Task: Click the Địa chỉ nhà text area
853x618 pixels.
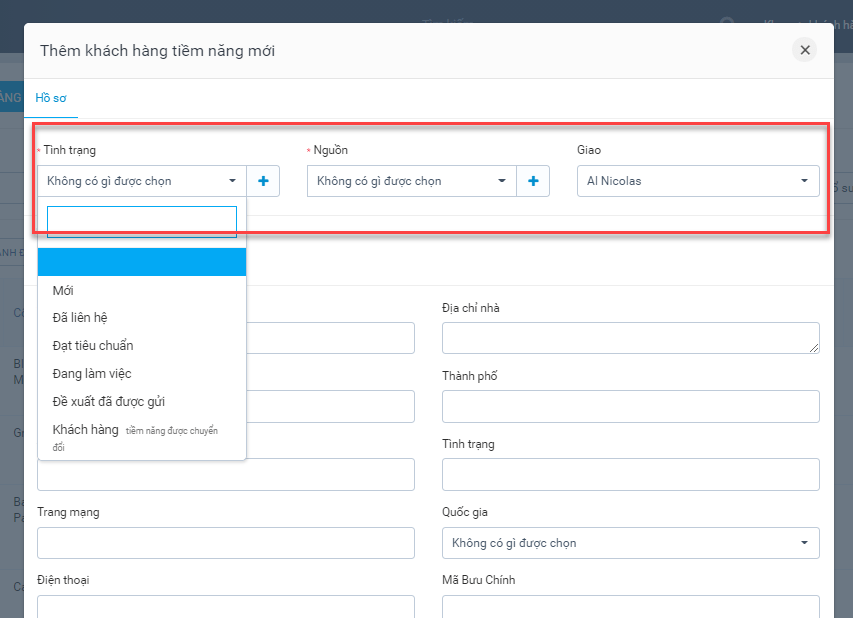Action: point(630,338)
